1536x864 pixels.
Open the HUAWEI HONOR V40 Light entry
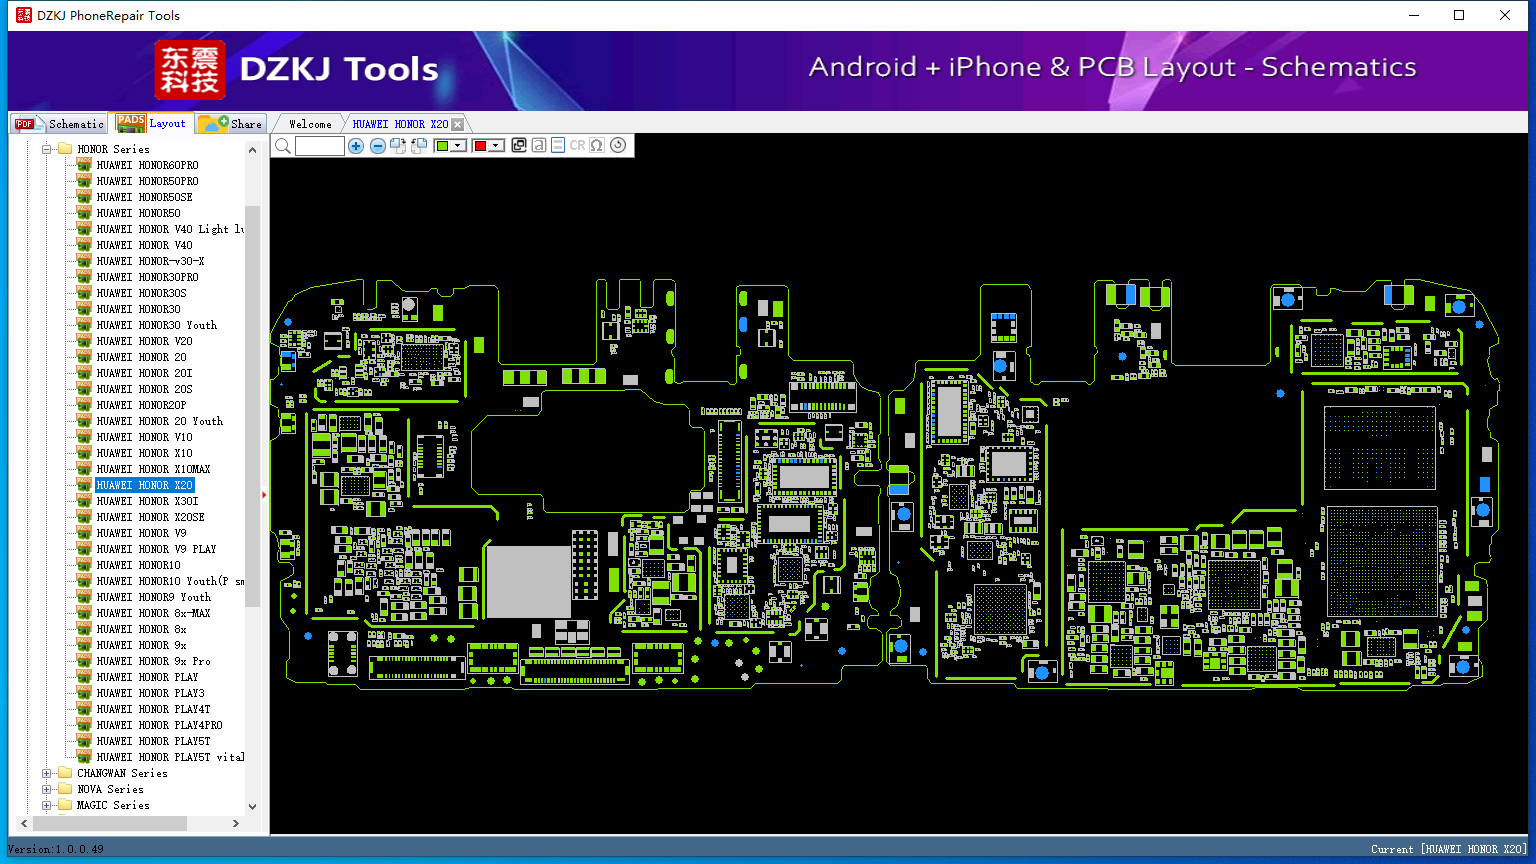coord(170,229)
